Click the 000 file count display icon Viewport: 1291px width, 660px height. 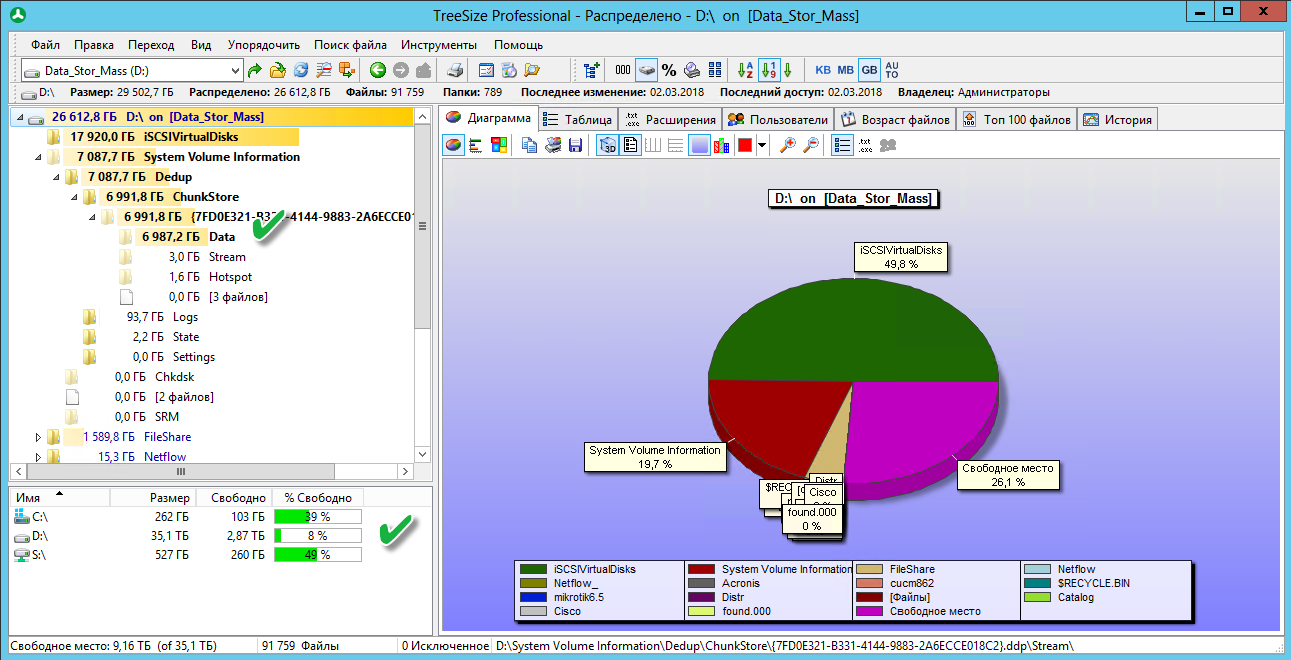(x=623, y=70)
